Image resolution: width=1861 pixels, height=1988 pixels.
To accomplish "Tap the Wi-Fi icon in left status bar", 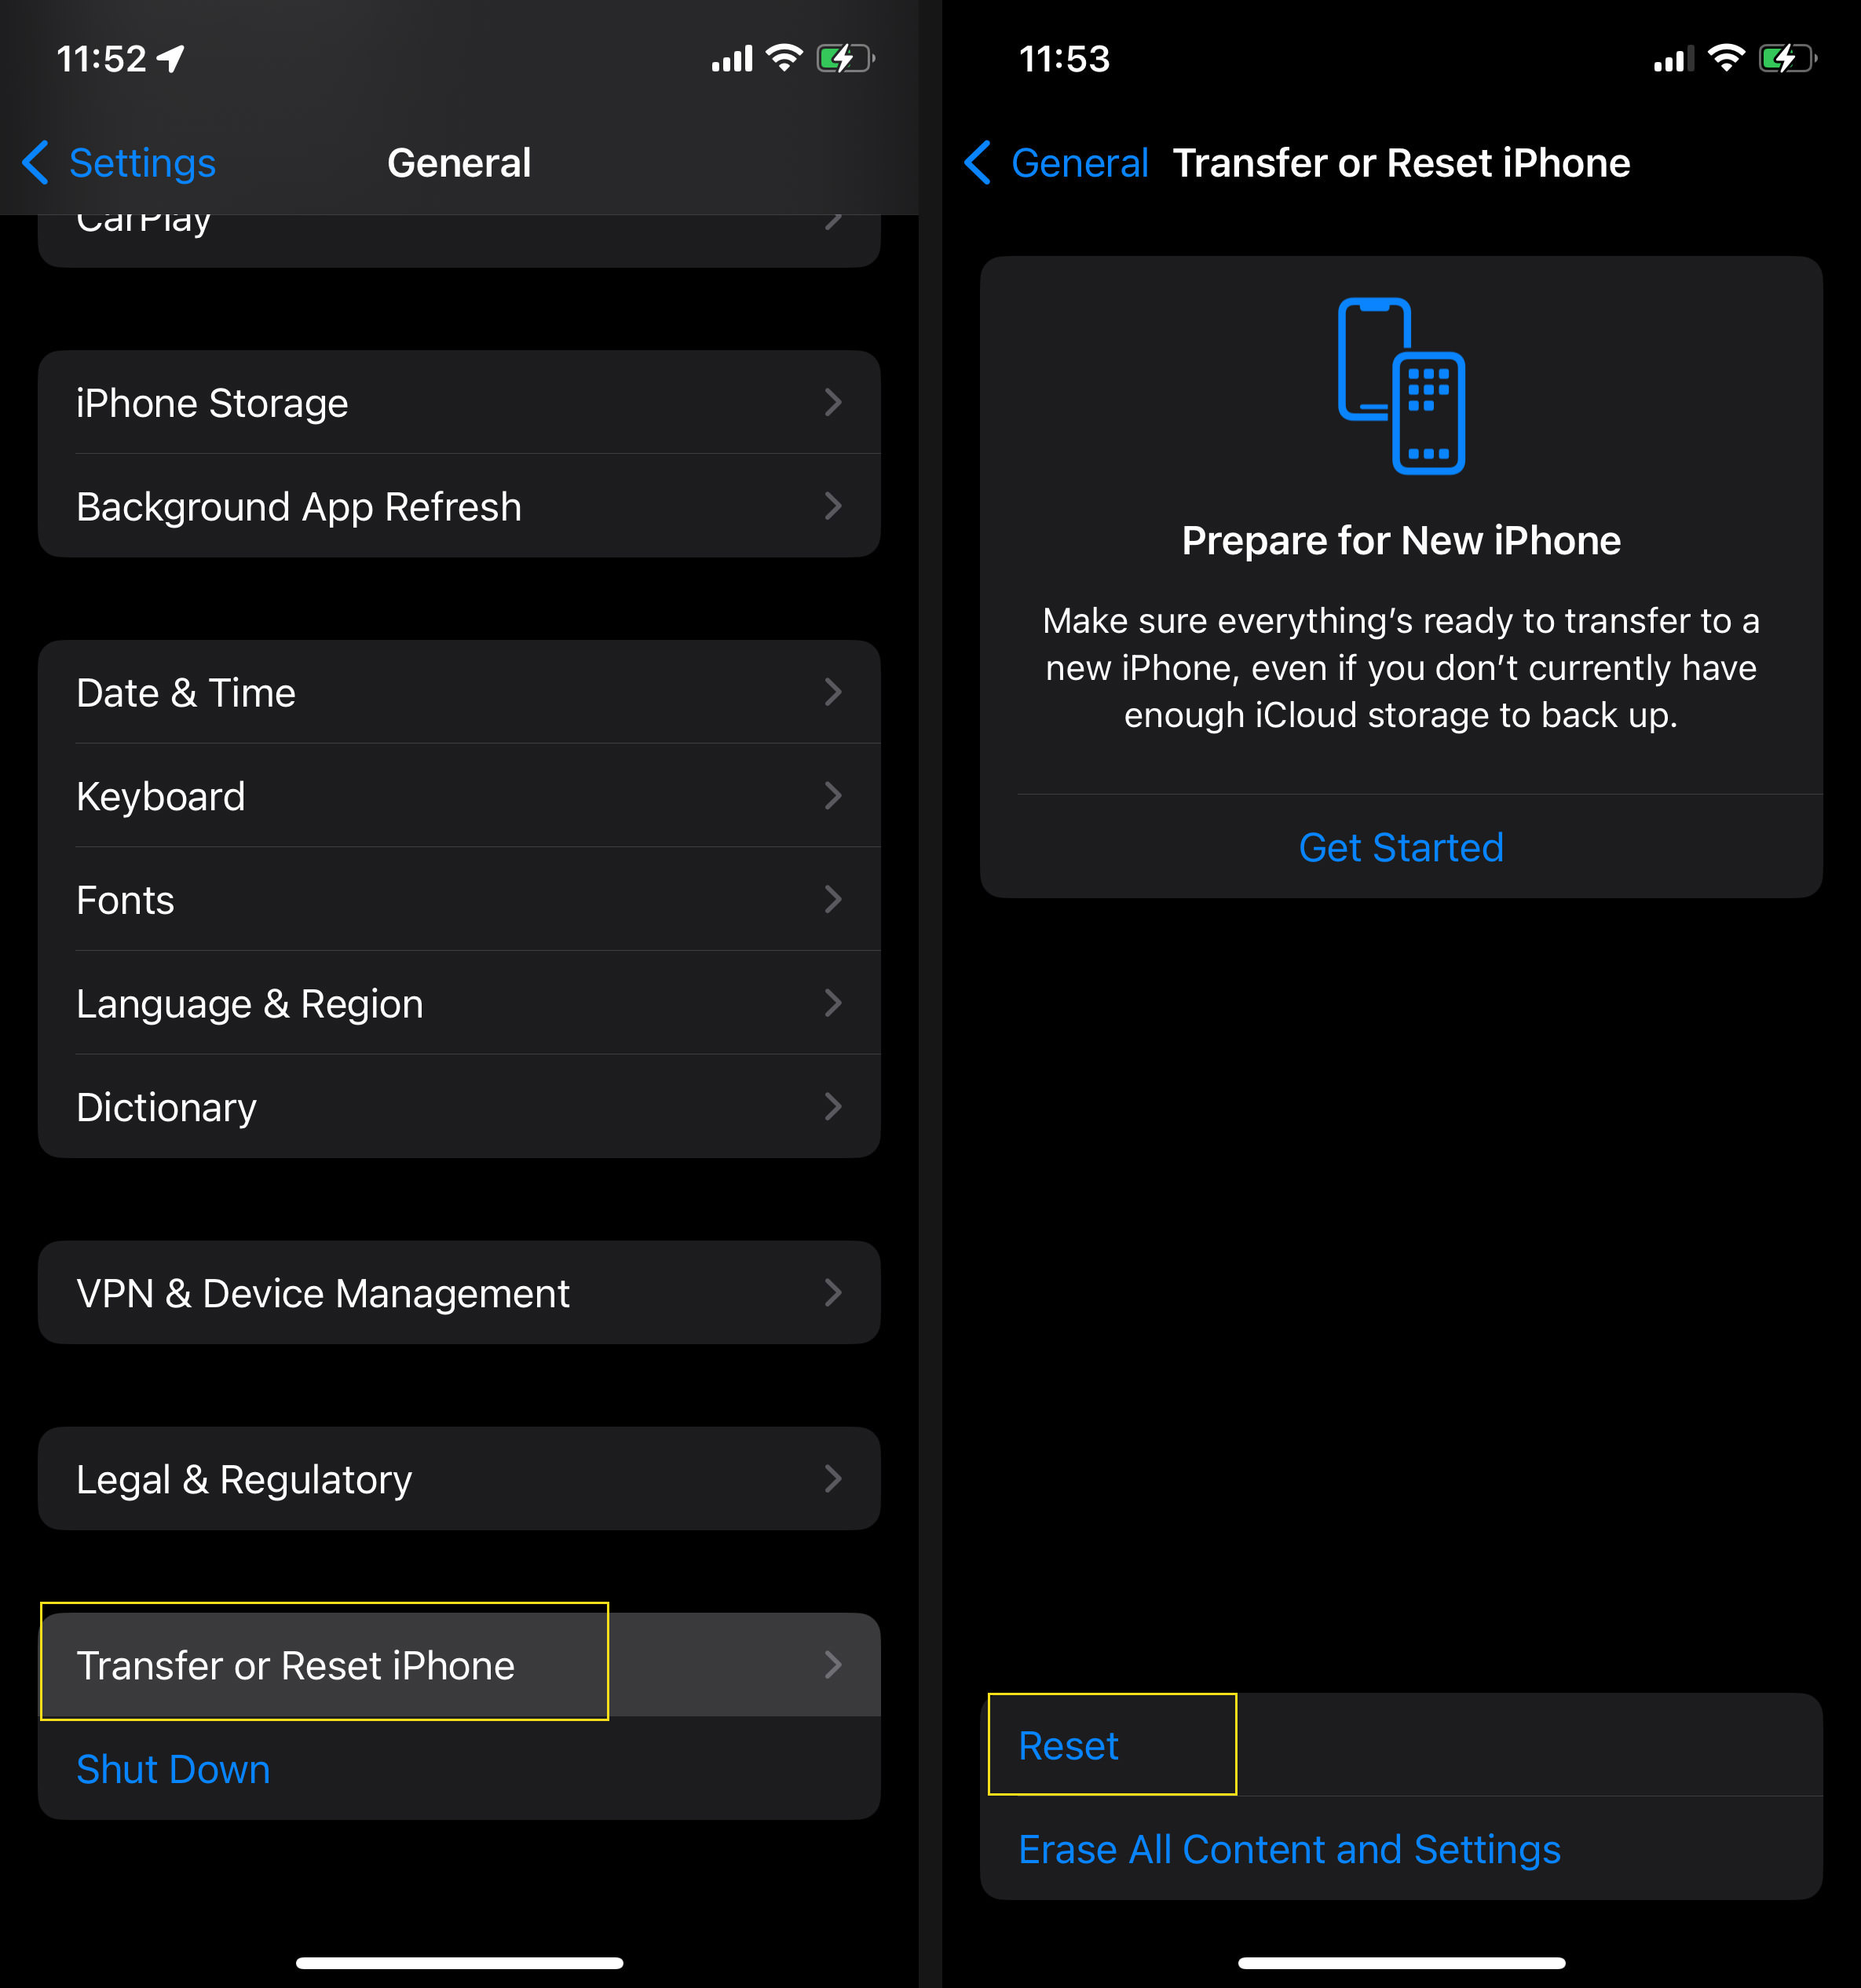I will (785, 58).
